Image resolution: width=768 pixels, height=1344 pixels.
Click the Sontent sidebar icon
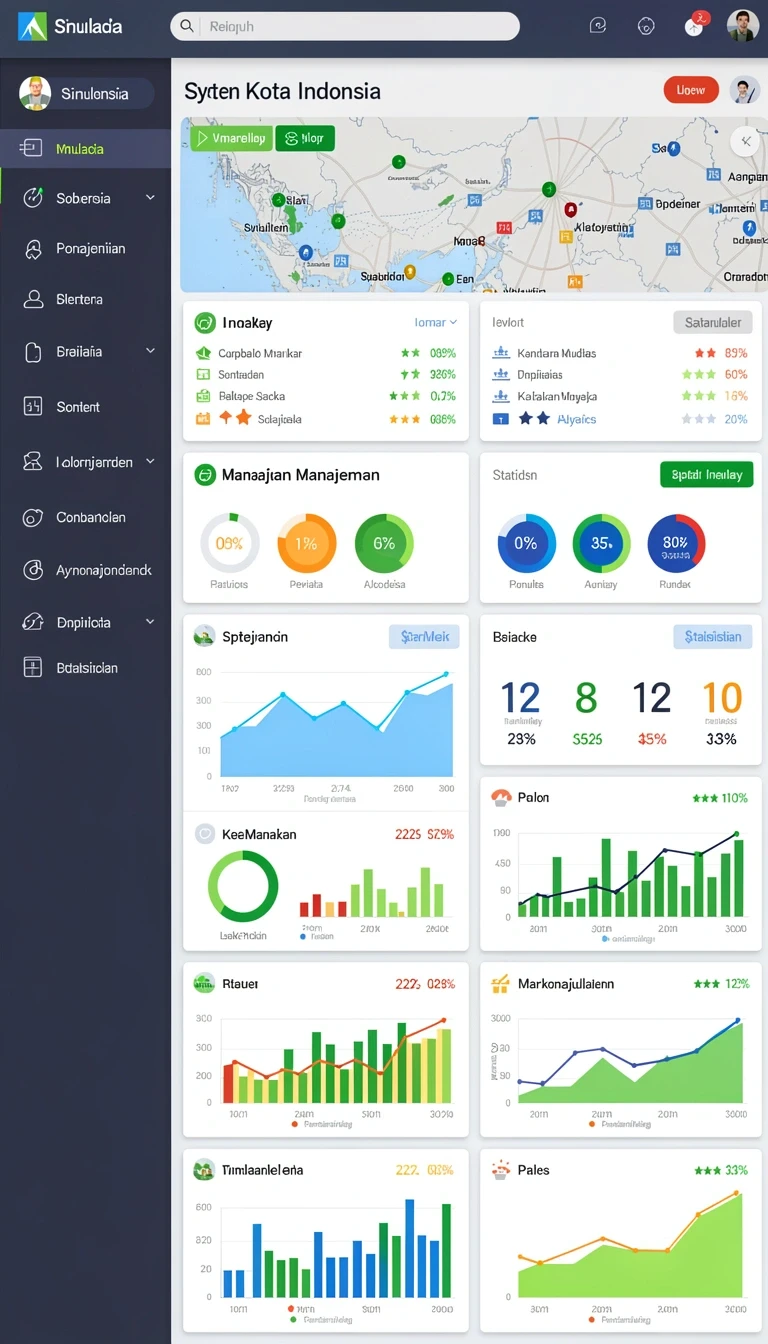[33, 406]
